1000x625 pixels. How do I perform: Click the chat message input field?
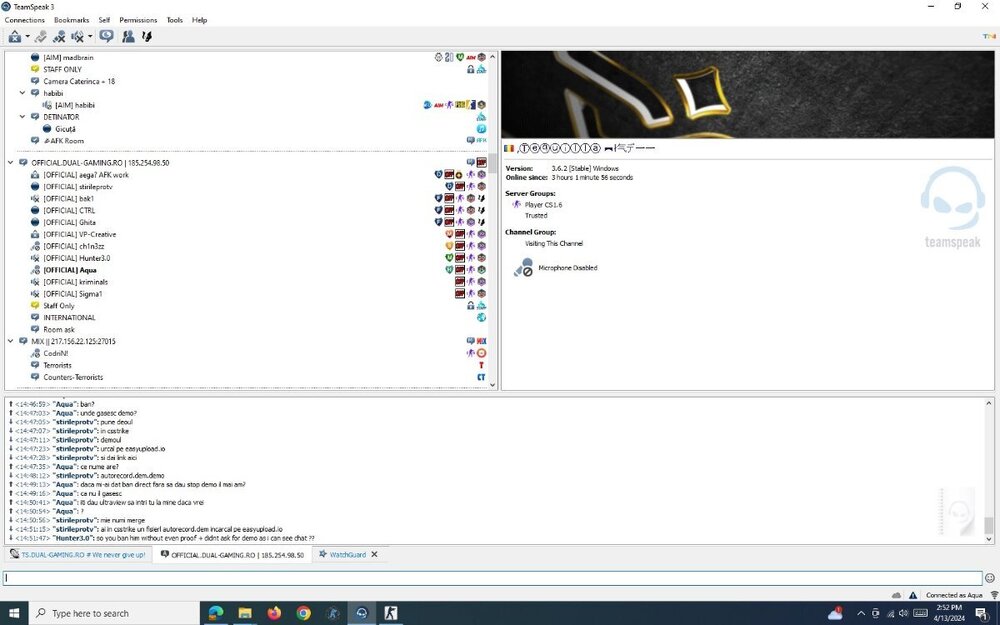pyautogui.click(x=490, y=578)
